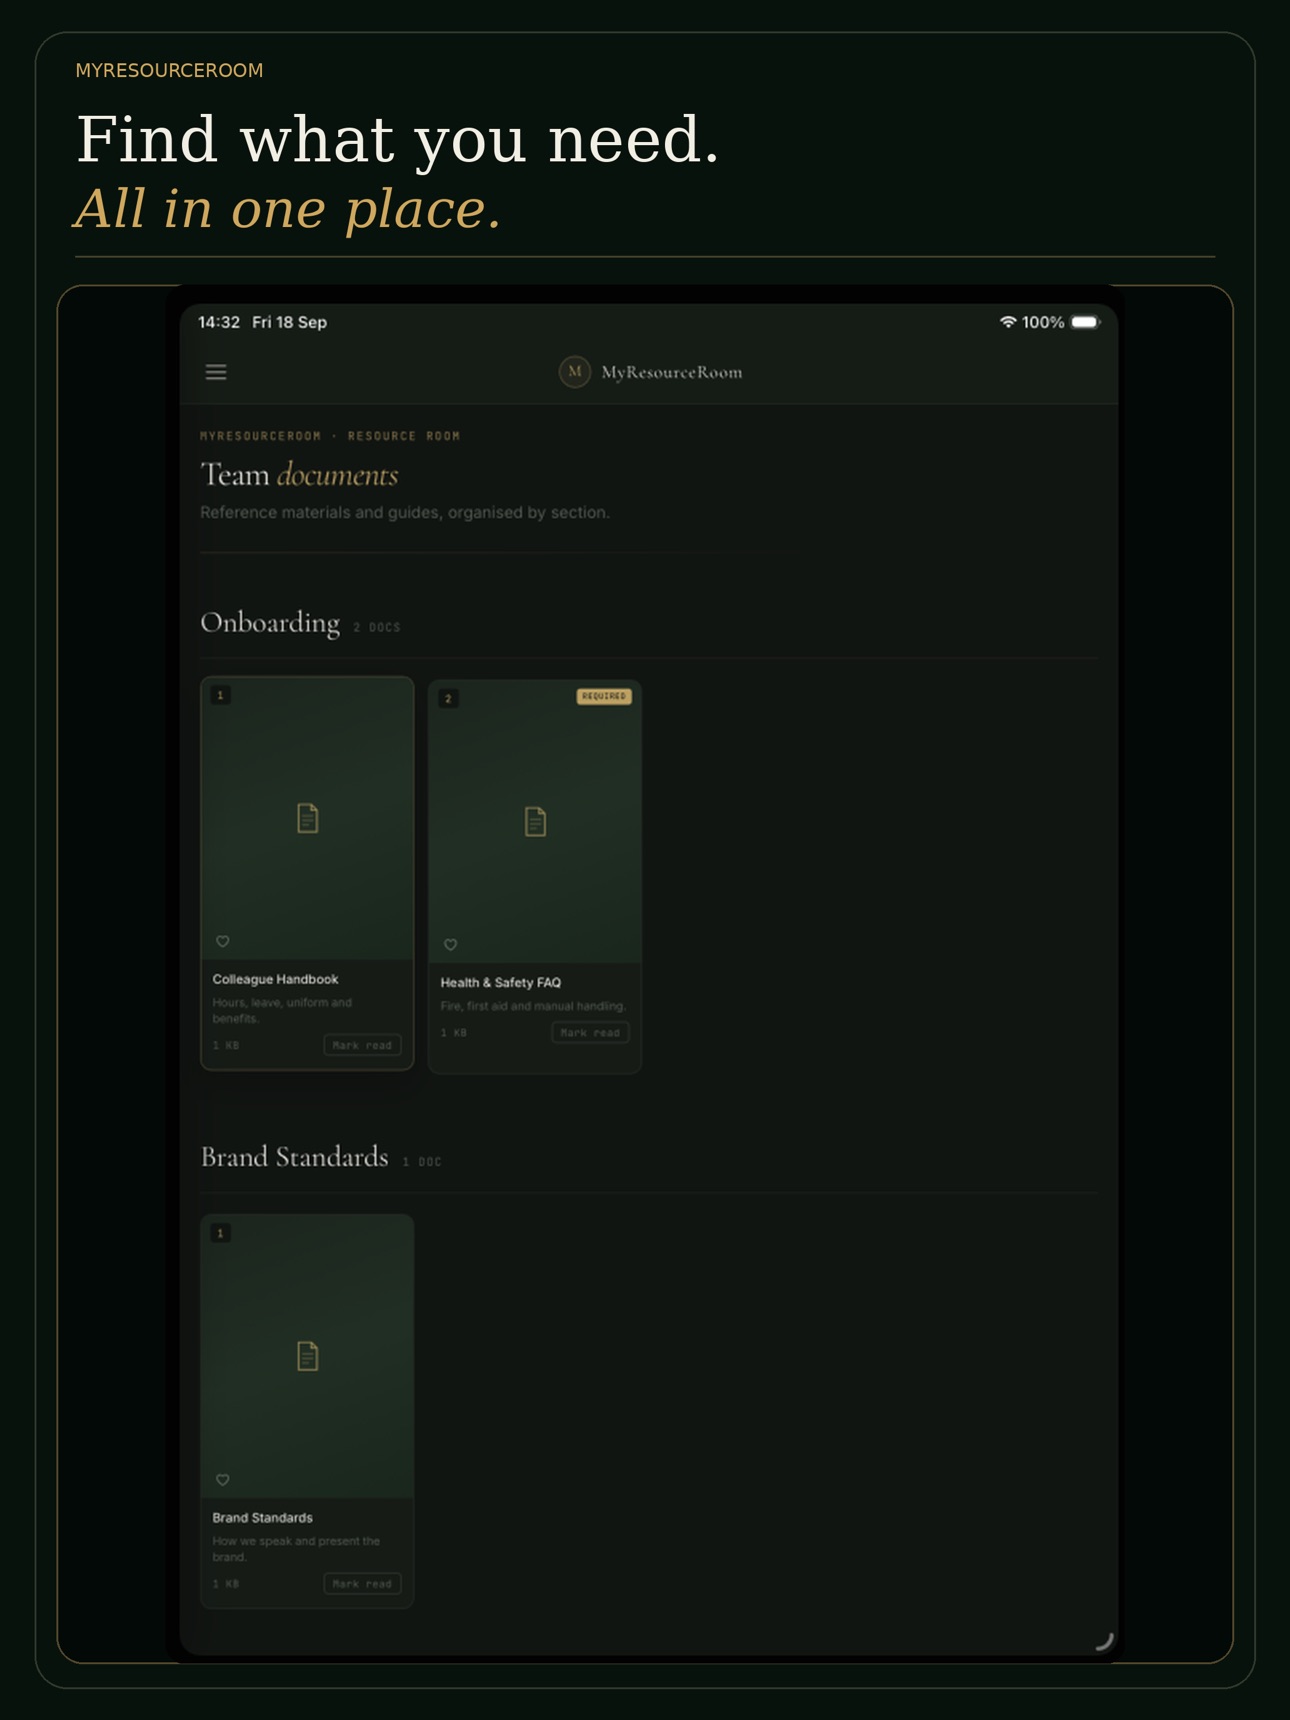Screen dimensions: 1290x1720
Task: Click the MyResourceRoom header title
Action: (x=672, y=372)
